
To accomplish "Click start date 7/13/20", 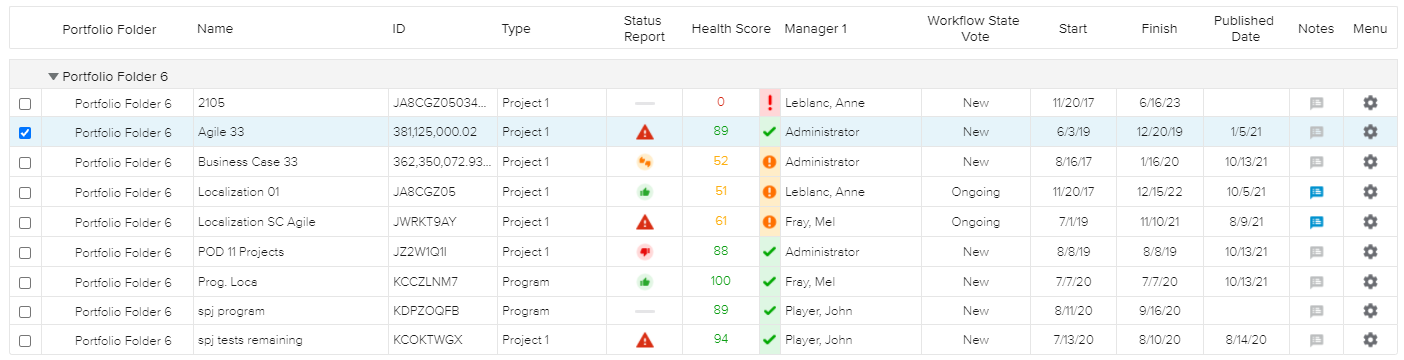I will [1073, 340].
